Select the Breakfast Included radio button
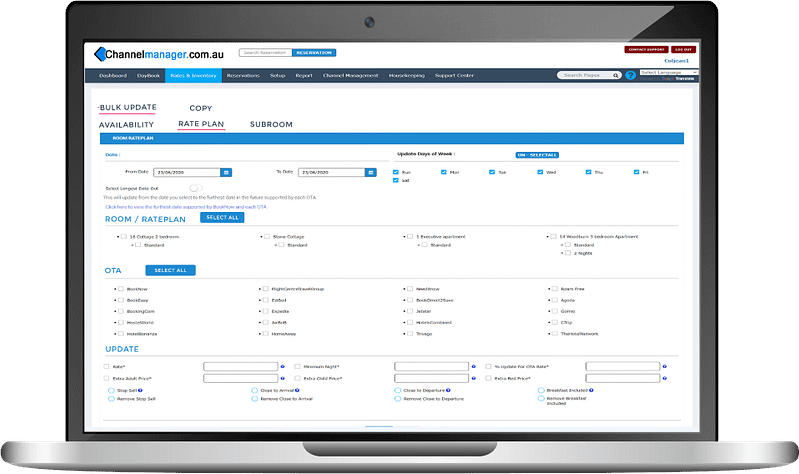The image size is (799, 474). point(541,390)
